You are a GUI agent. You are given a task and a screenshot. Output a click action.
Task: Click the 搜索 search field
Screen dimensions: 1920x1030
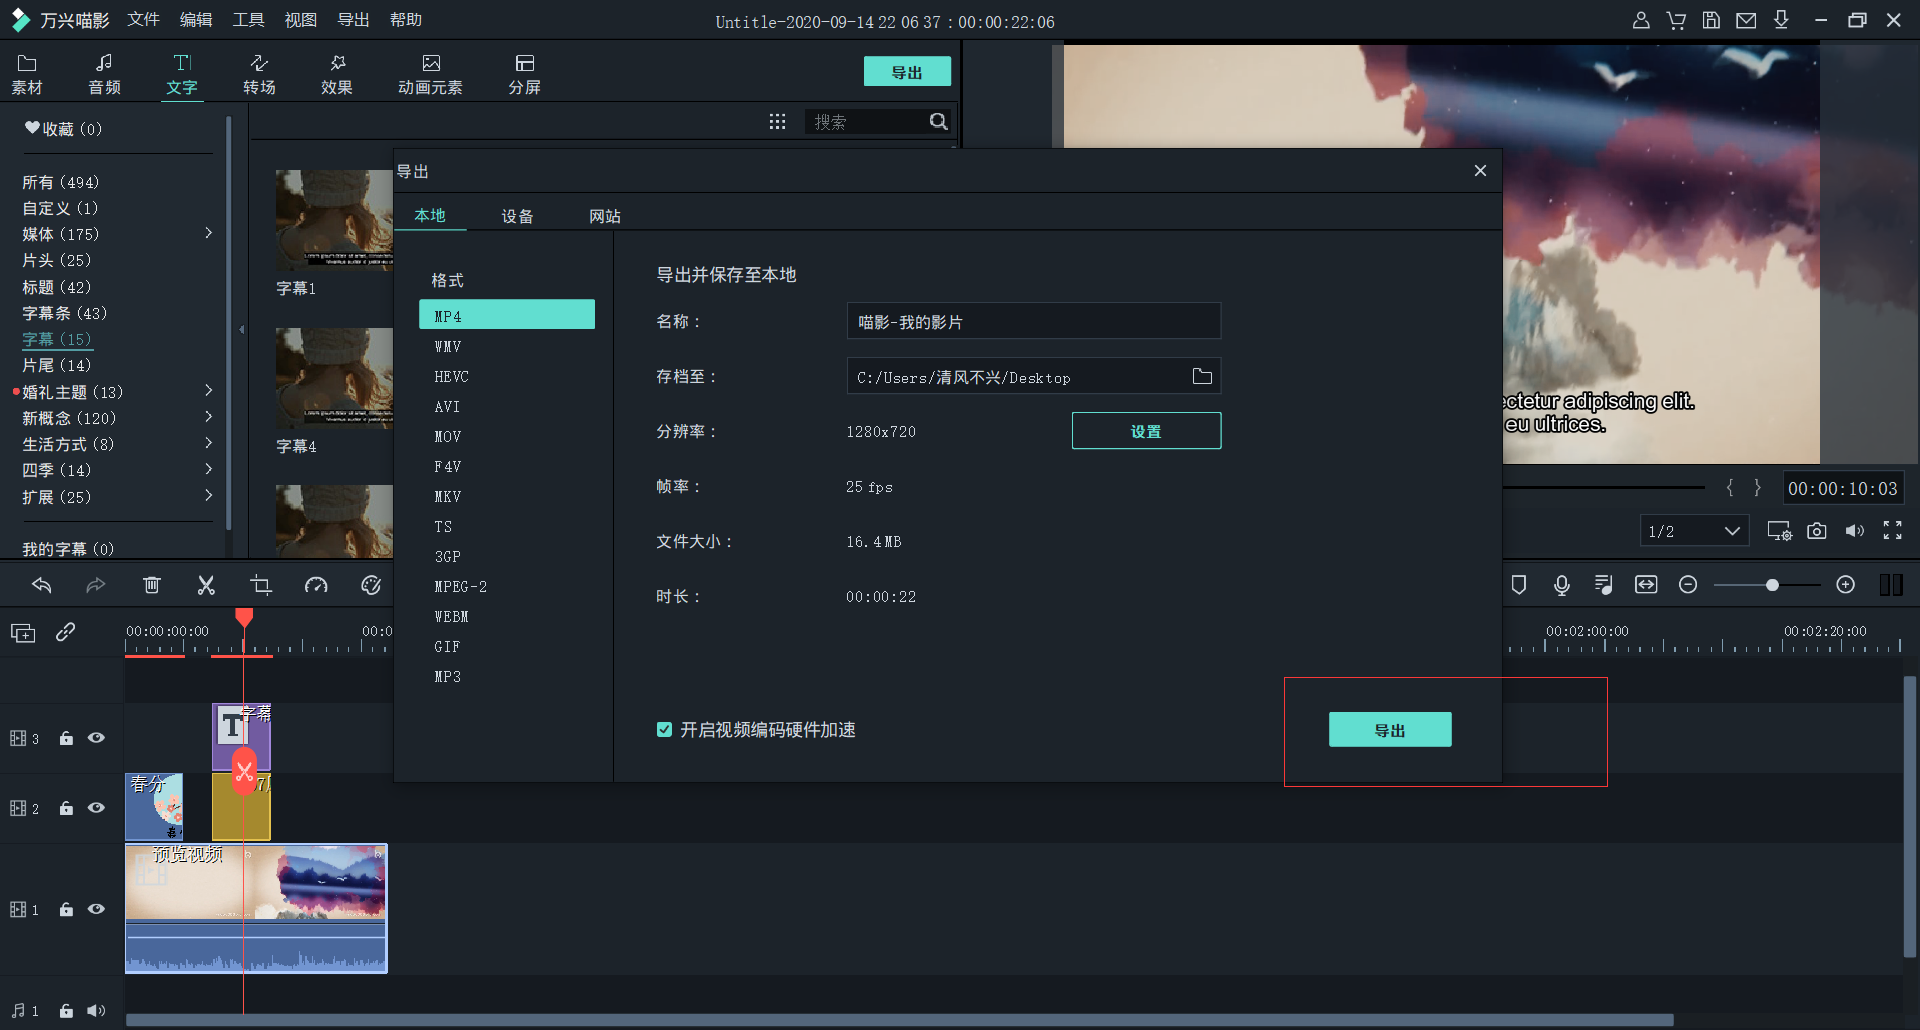[866, 121]
